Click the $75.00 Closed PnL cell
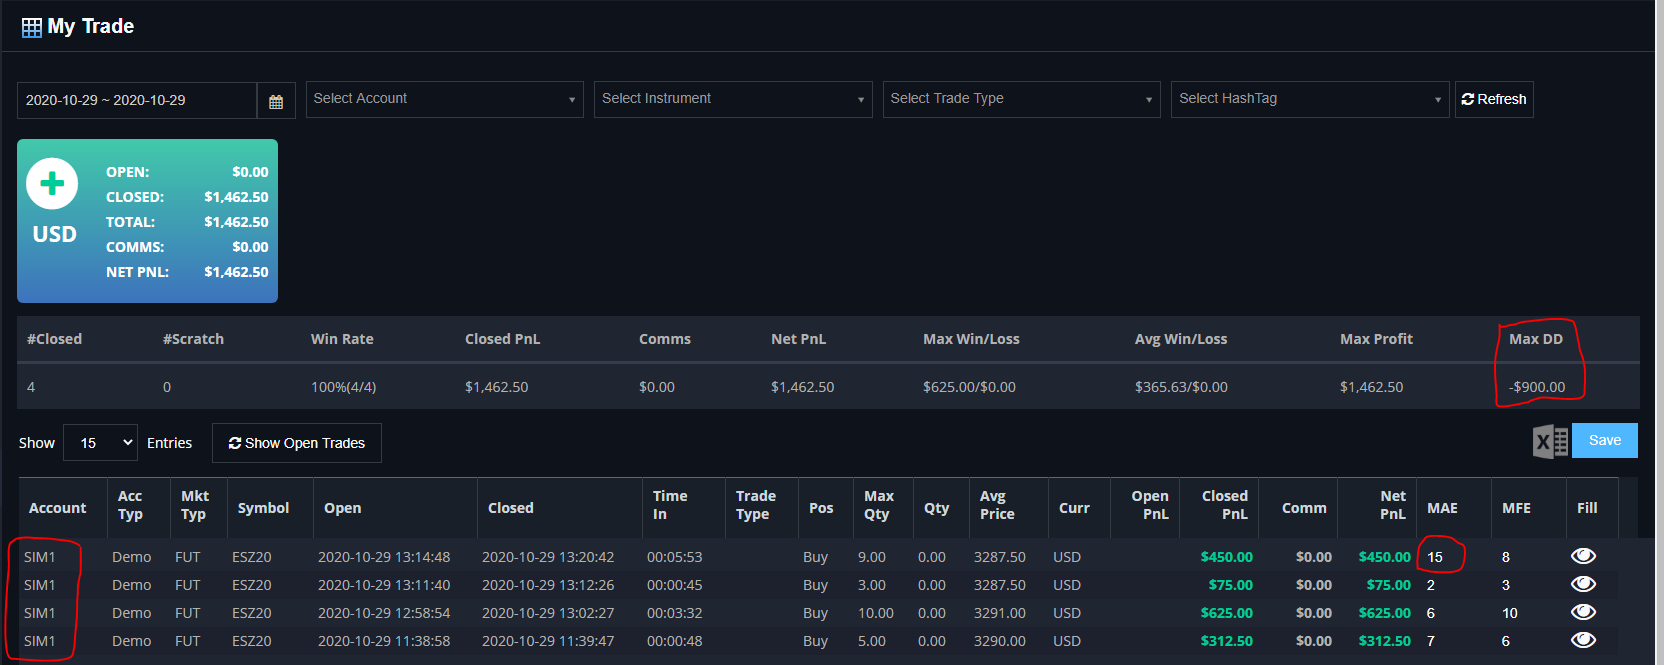 click(x=1231, y=585)
